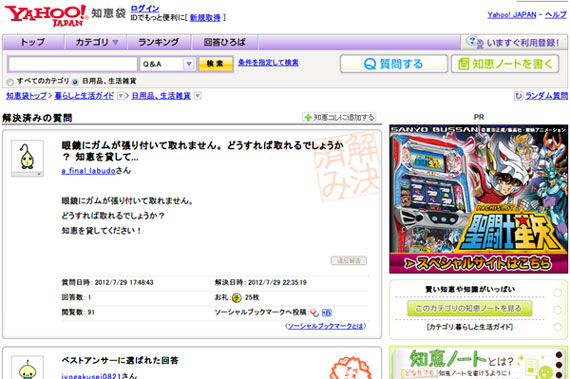The width and height of the screenshot is (570, 379).
Task: Click このカテゴリの知恵ノートを見る button
Action: point(469,309)
